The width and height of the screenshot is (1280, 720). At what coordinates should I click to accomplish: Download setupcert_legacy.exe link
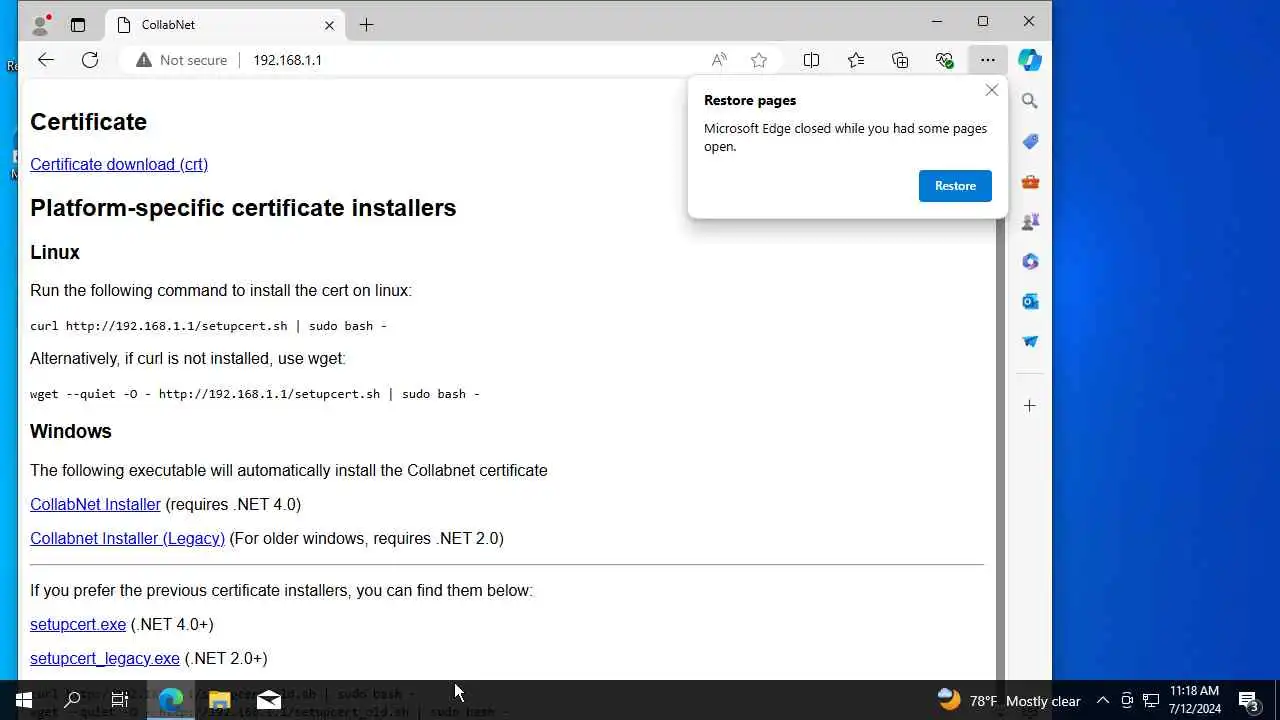pos(105,658)
